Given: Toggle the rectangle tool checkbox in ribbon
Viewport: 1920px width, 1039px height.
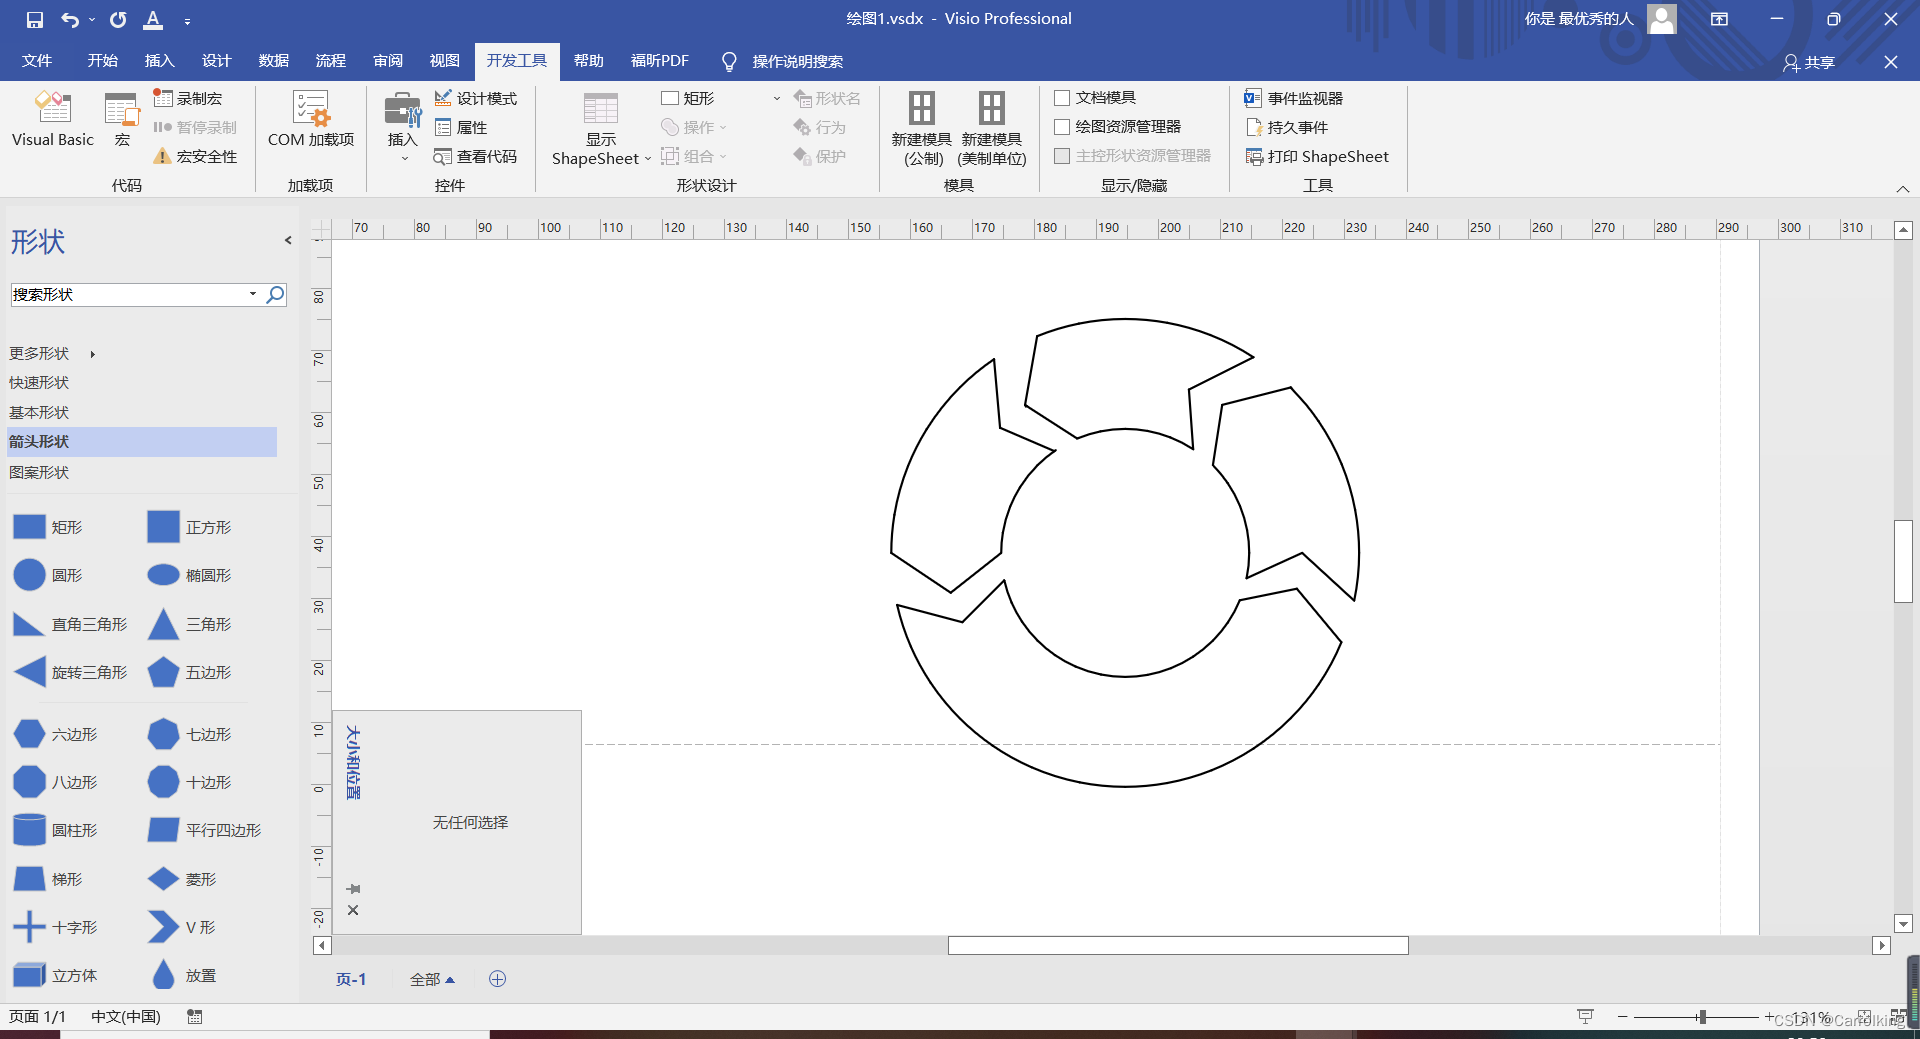Looking at the screenshot, I should point(670,98).
